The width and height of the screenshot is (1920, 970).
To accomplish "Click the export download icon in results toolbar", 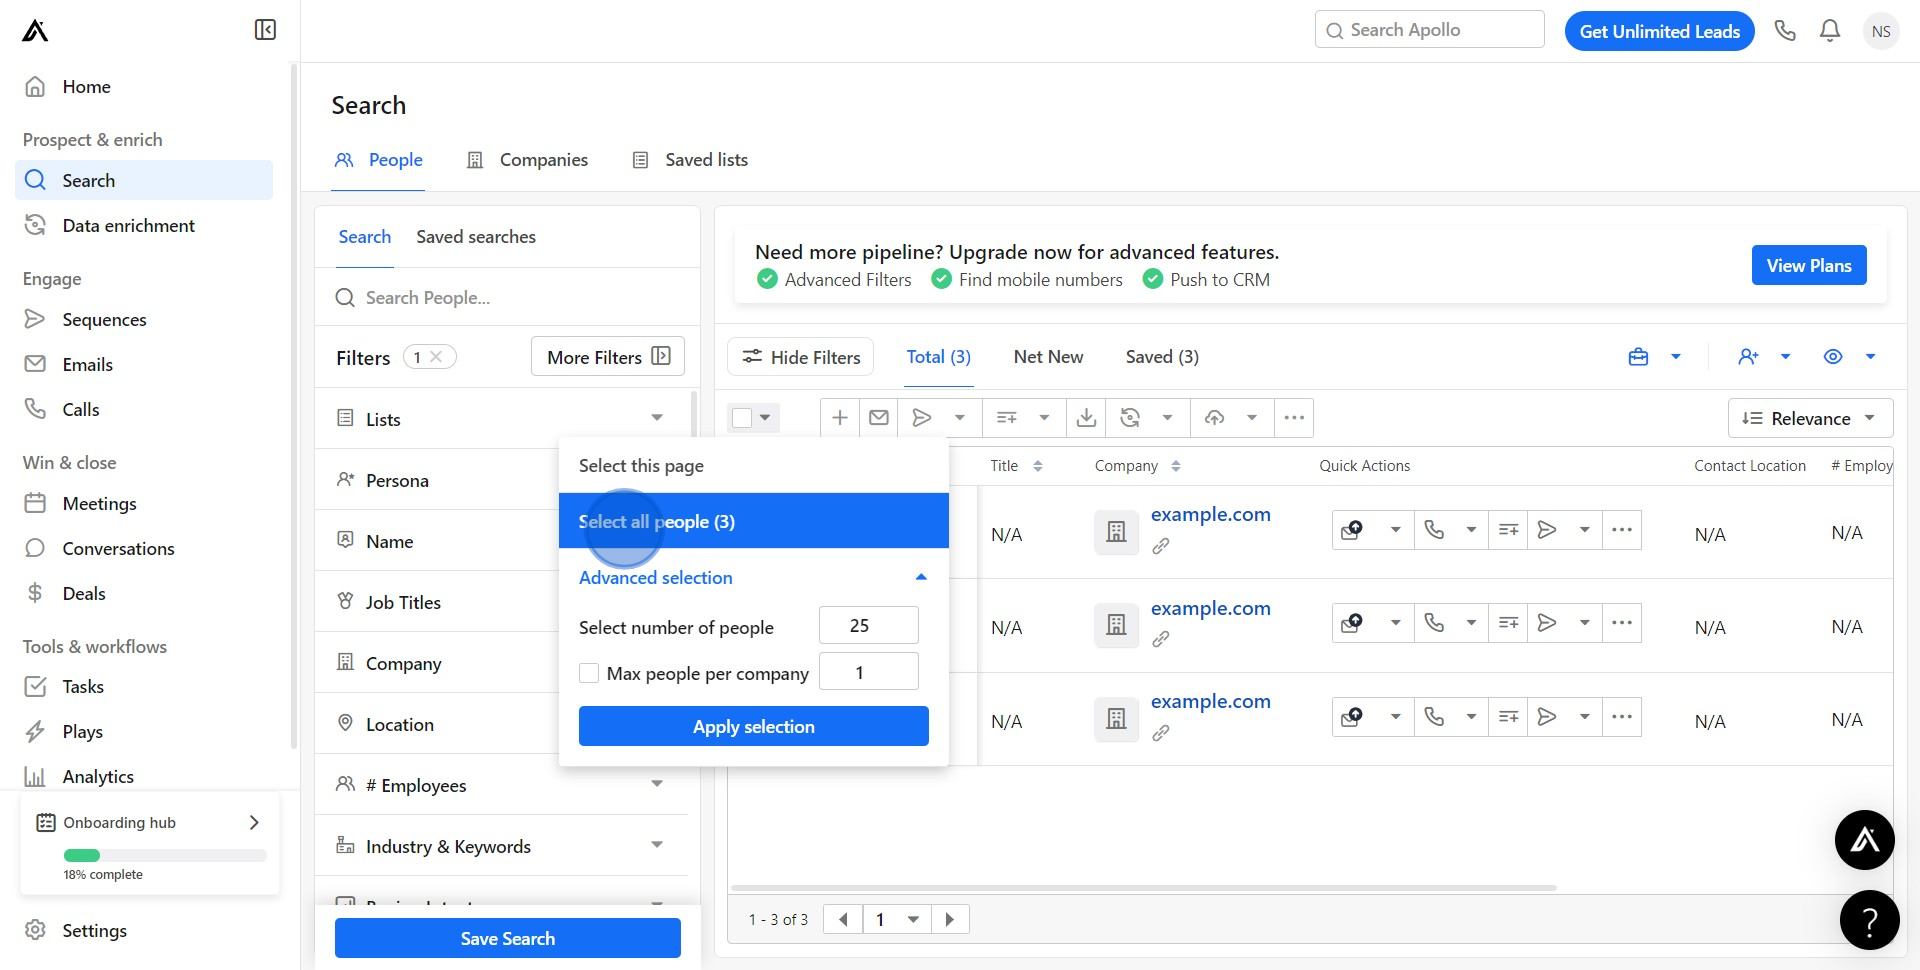I will 1086,418.
